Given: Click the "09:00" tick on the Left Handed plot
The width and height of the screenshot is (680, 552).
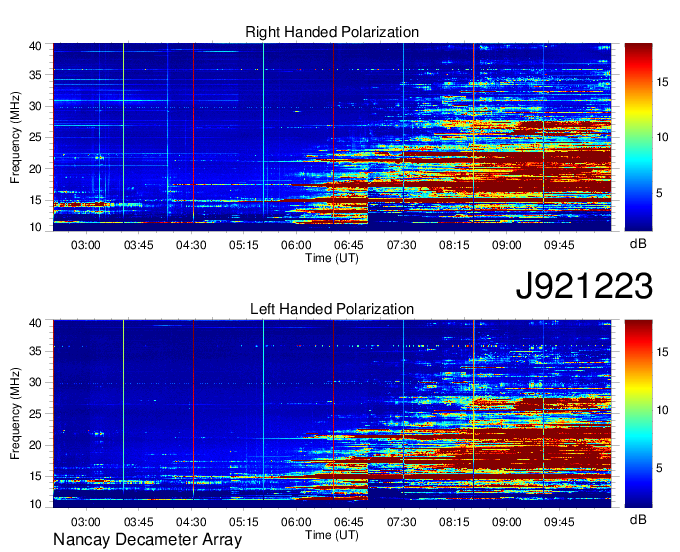Looking at the screenshot, I should (507, 522).
